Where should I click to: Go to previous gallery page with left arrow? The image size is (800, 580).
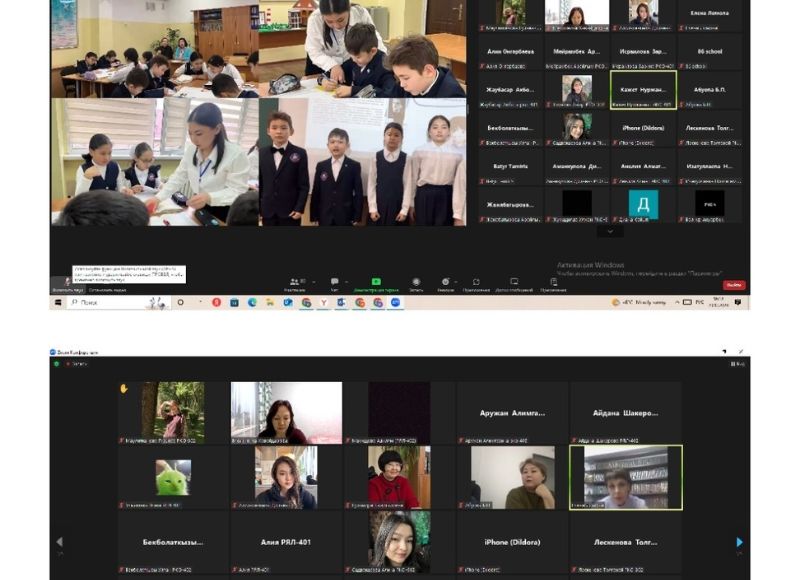(59, 543)
